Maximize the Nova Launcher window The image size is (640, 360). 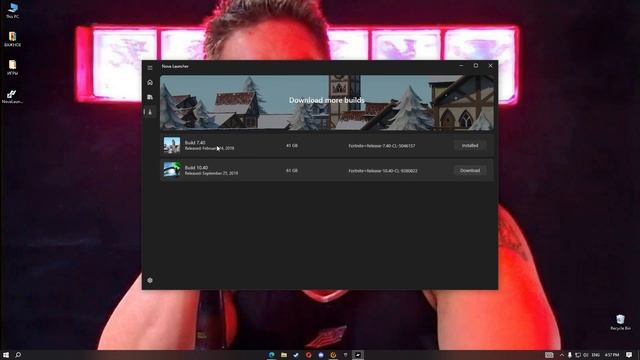click(x=476, y=66)
